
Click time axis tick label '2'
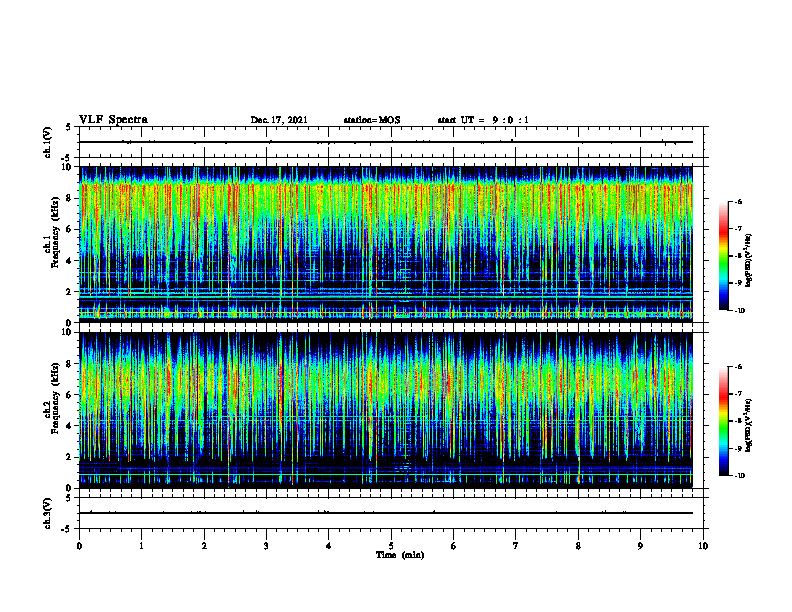click(204, 546)
